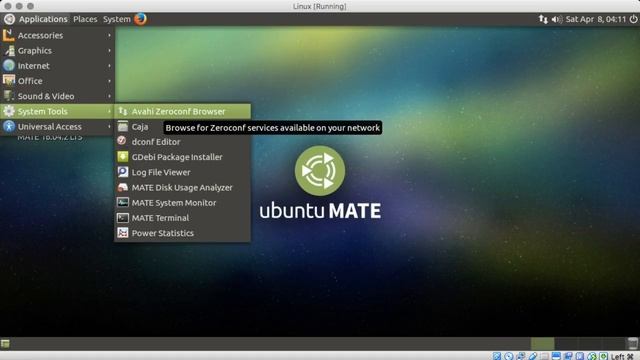640x360 pixels.
Task: Launch Caja from System Tools
Action: tap(182, 127)
